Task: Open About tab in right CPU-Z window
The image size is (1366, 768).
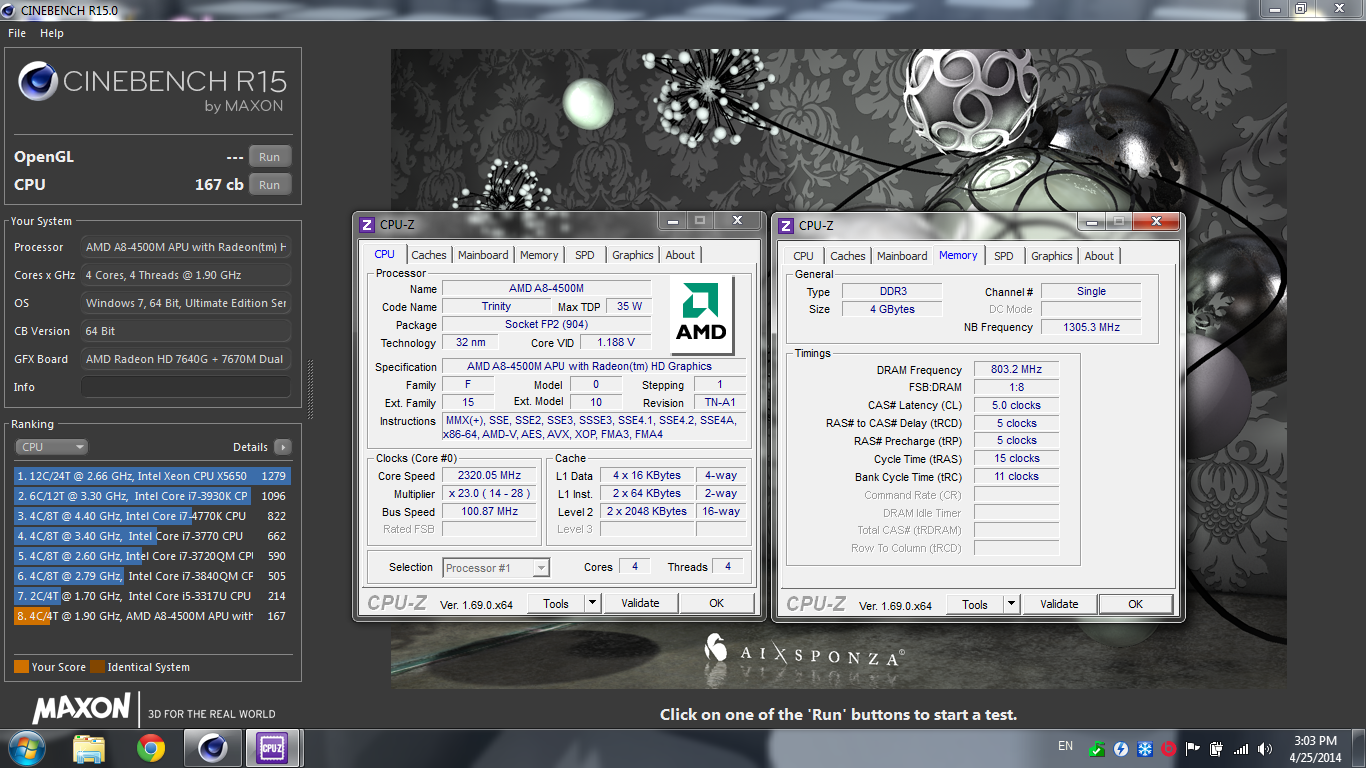Action: pos(1099,256)
